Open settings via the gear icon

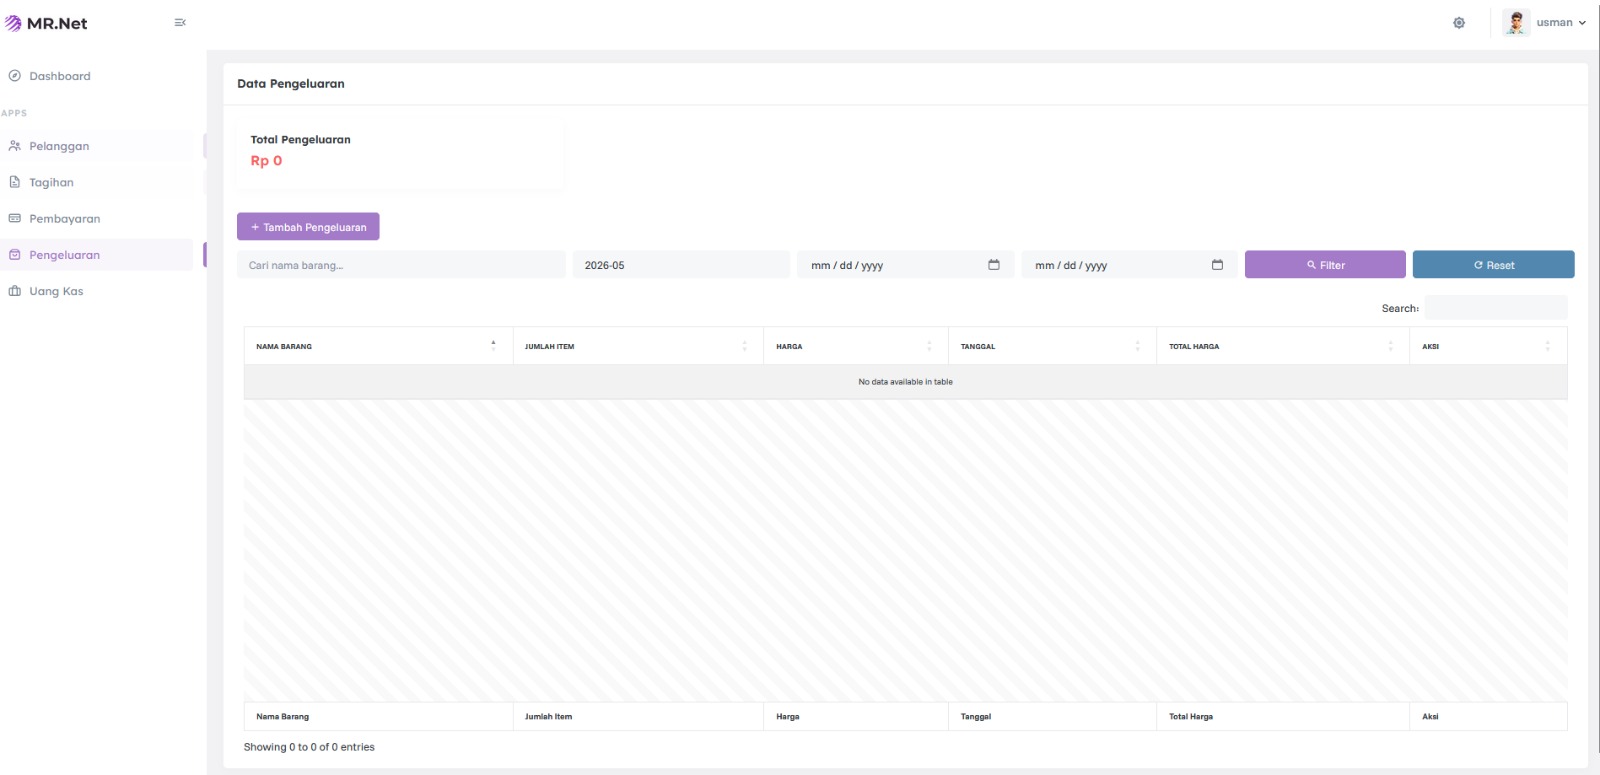(1459, 23)
